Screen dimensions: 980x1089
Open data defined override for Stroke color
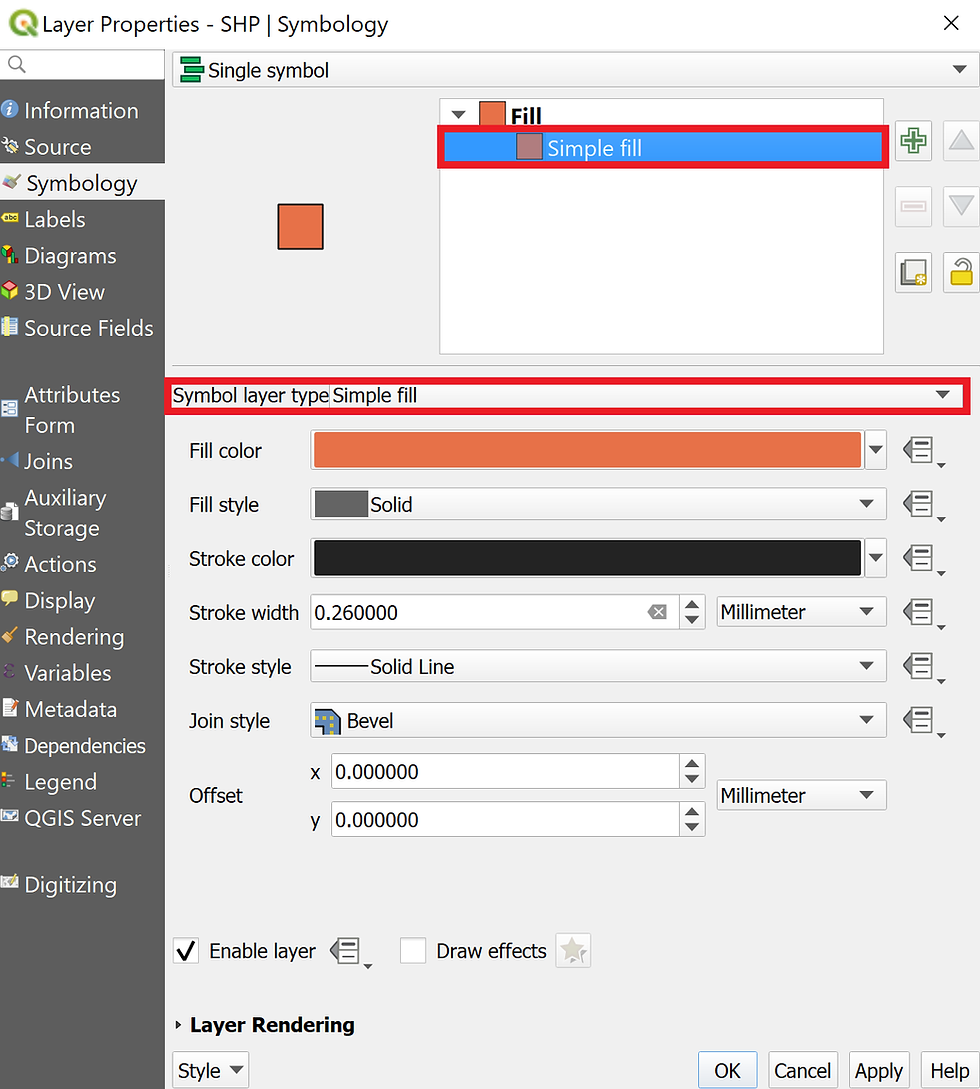(x=923, y=558)
